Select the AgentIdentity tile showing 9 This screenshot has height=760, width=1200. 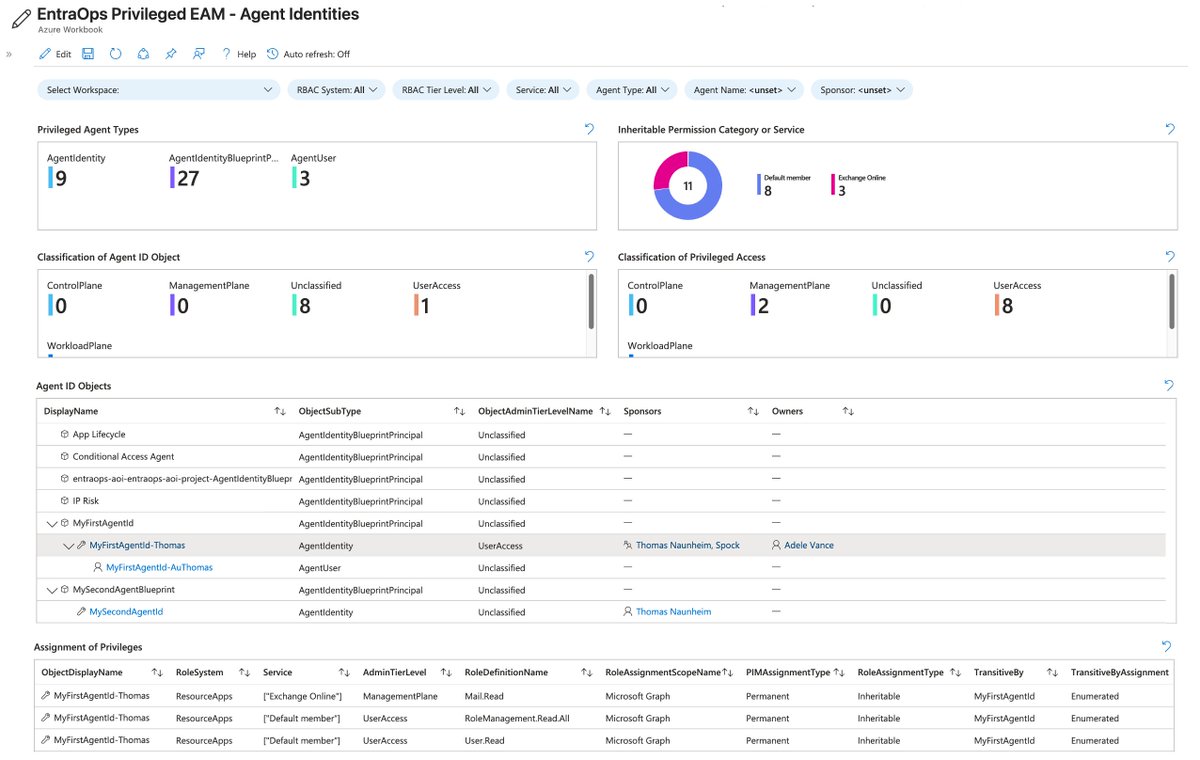tap(76, 170)
